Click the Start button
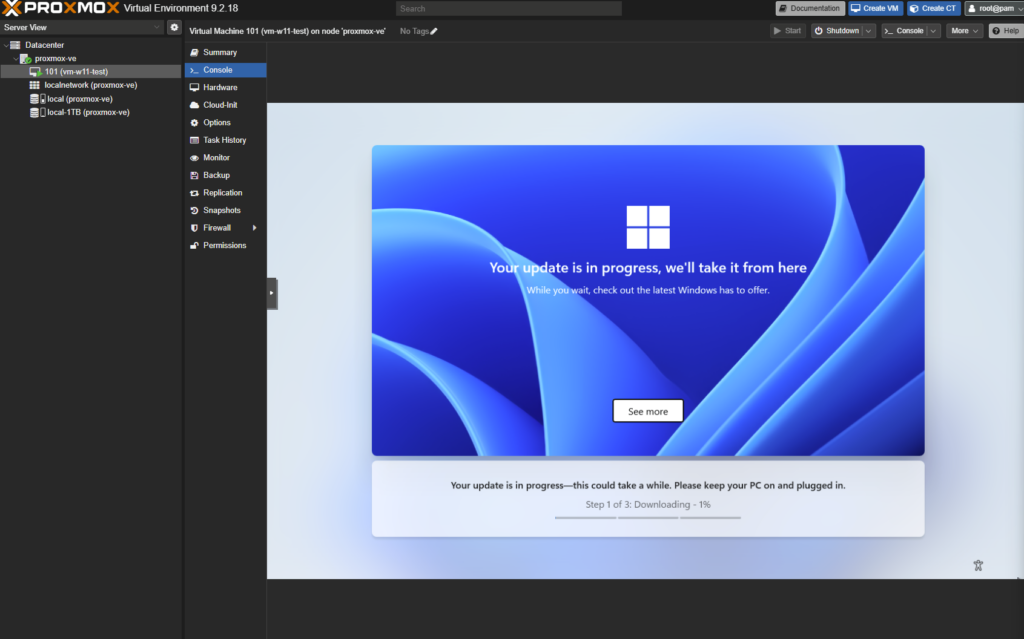Viewport: 1024px width, 639px height. pyautogui.click(x=787, y=31)
